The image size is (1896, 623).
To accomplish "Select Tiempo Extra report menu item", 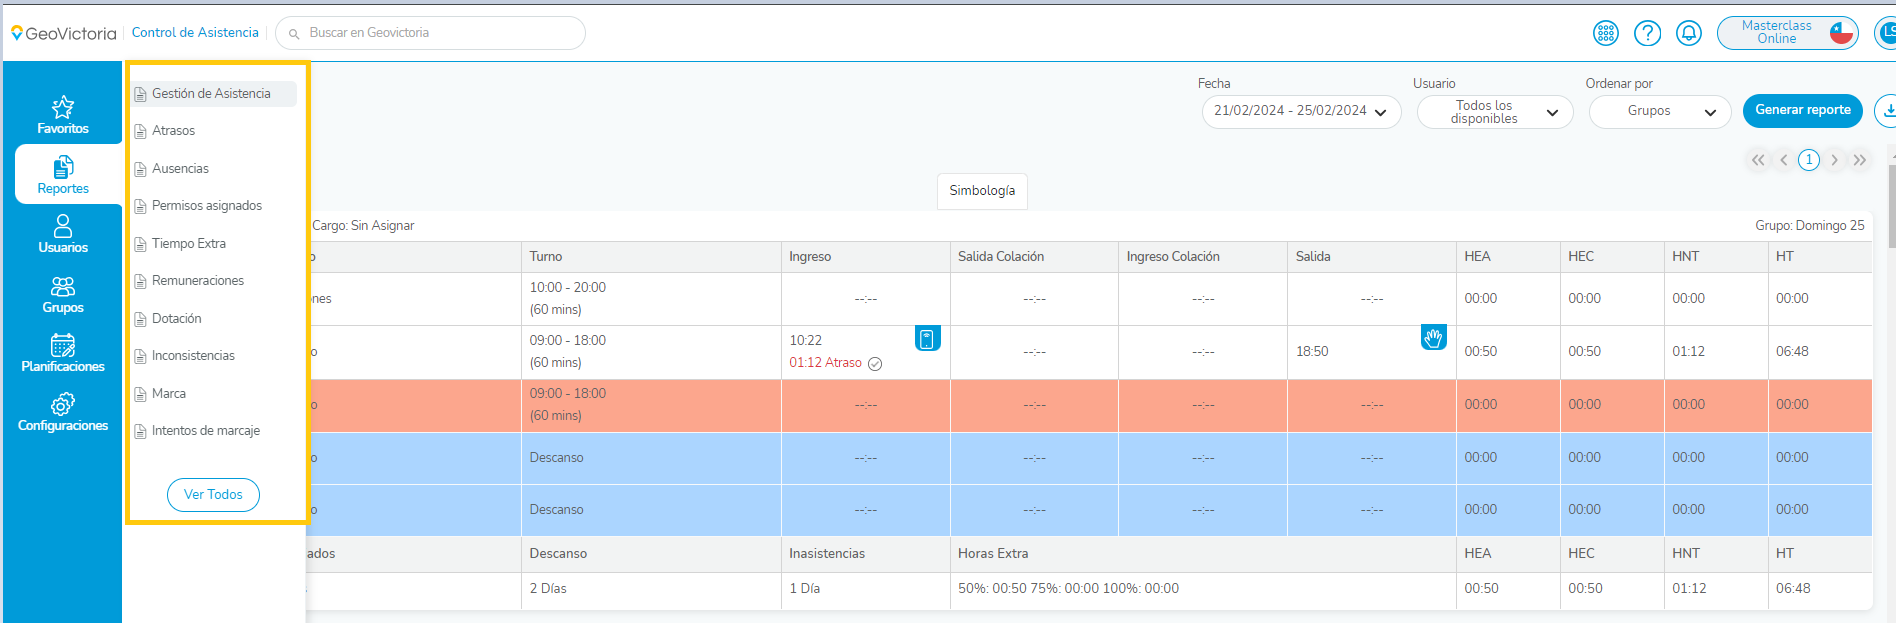I will [188, 244].
